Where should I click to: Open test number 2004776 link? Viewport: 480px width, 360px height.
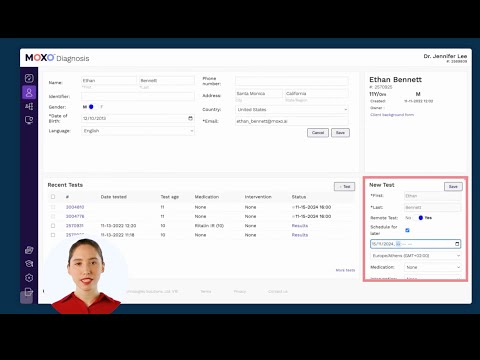[75, 216]
